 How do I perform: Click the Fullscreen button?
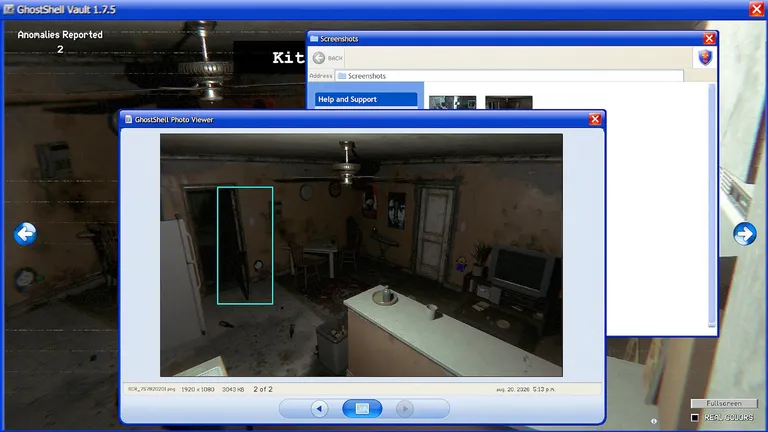724,403
